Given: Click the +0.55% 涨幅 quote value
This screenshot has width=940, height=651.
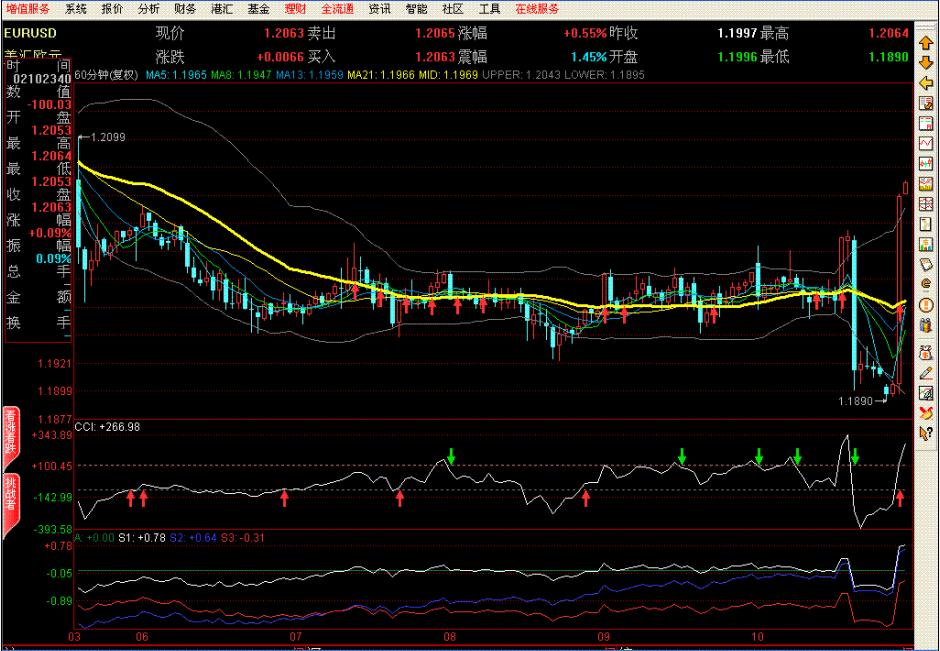Looking at the screenshot, I should tap(585, 33).
